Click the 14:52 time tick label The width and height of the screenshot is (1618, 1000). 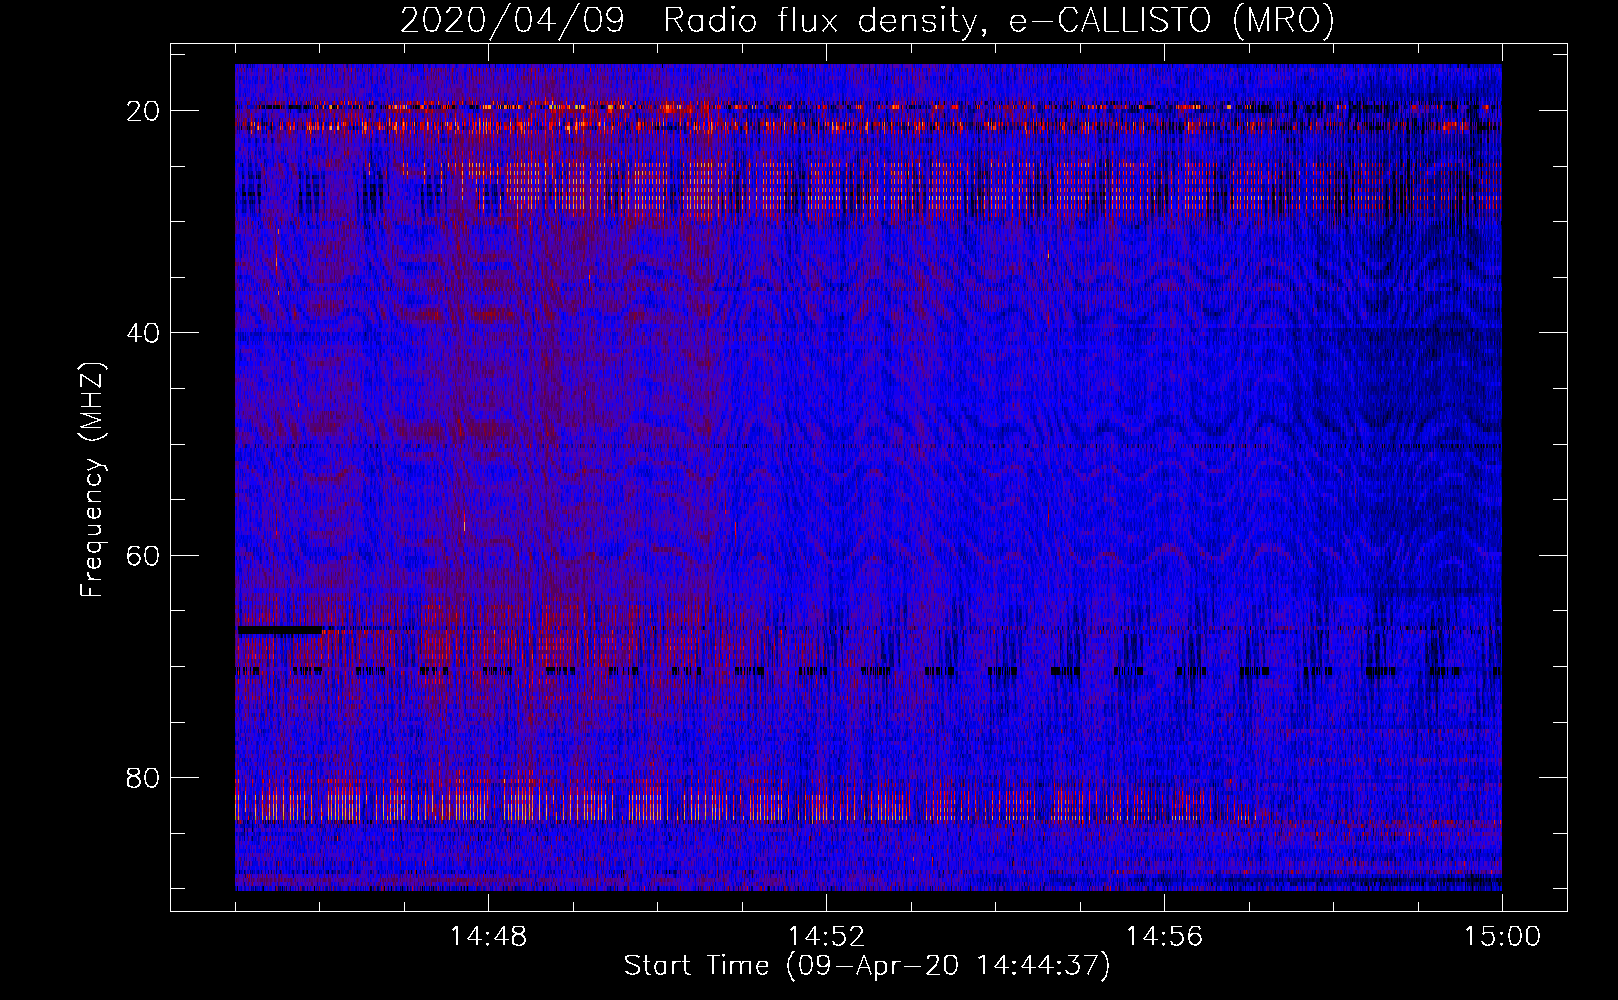point(826,937)
